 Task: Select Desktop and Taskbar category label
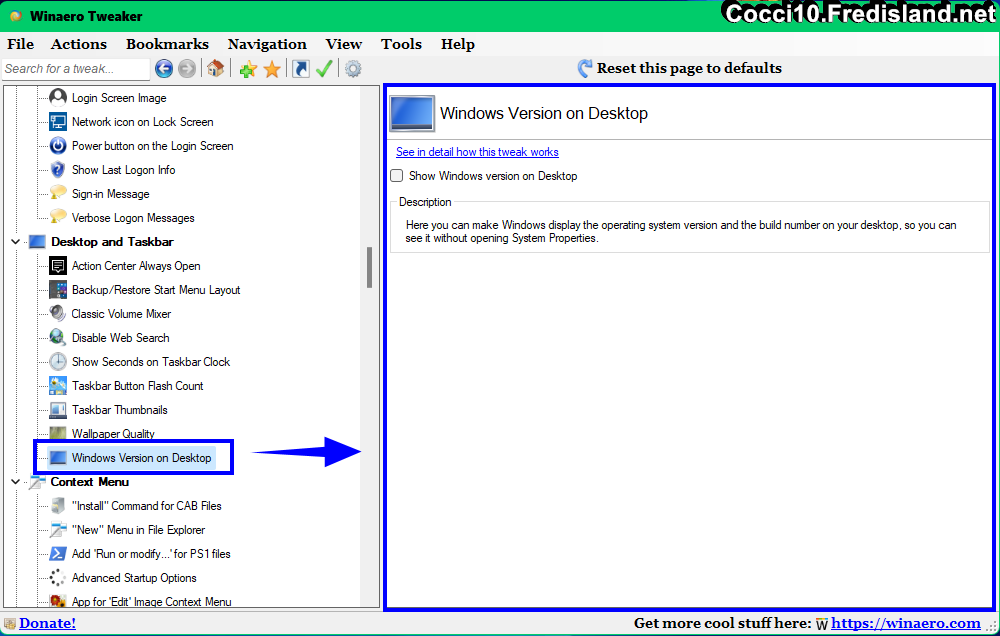click(x=112, y=242)
